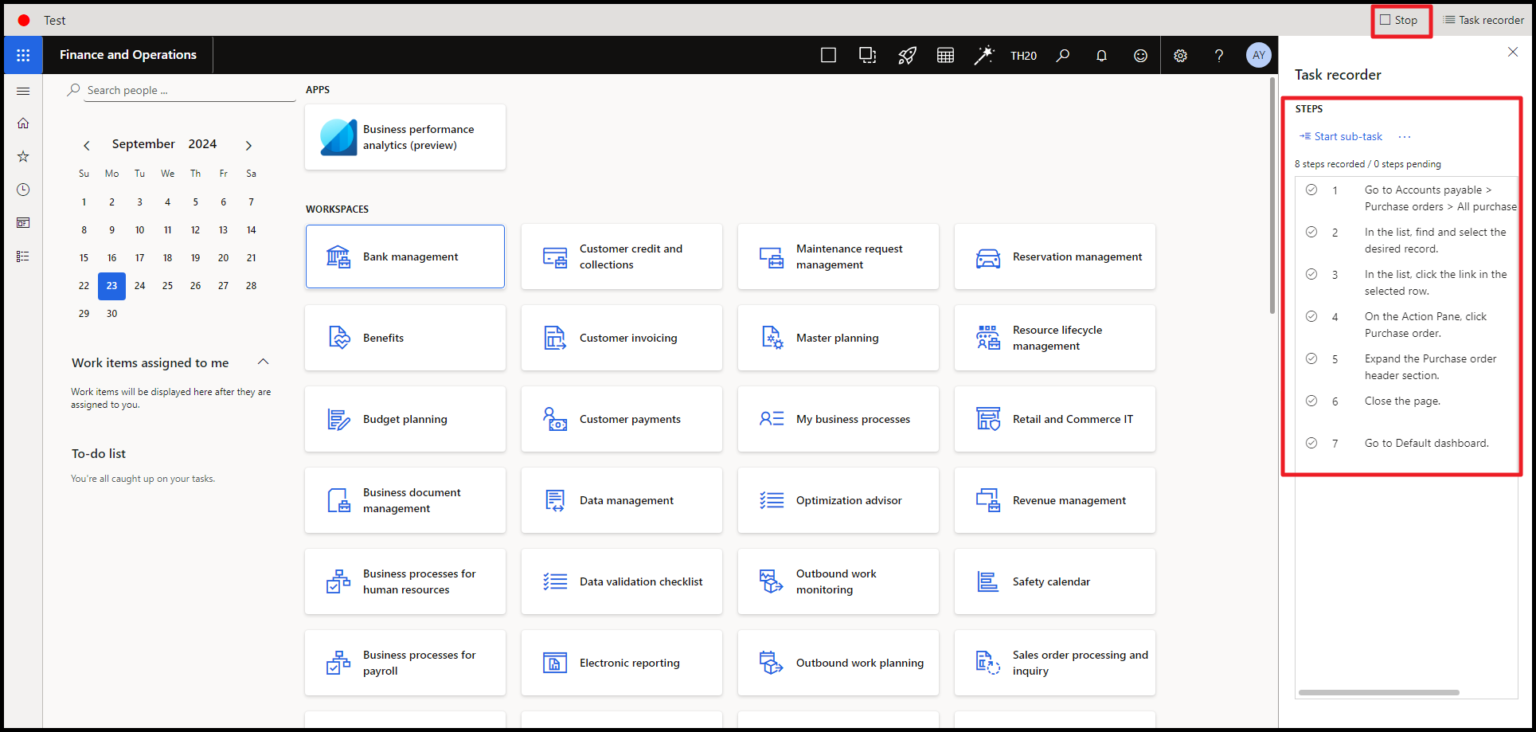Open the Task recorder menu top right
This screenshot has height=732, width=1536.
point(1484,19)
